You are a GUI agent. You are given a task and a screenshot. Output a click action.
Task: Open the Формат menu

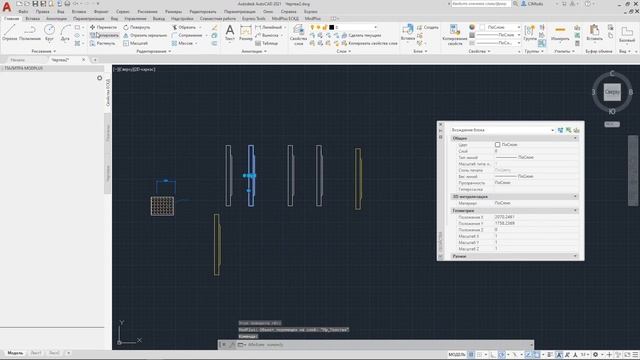click(101, 11)
